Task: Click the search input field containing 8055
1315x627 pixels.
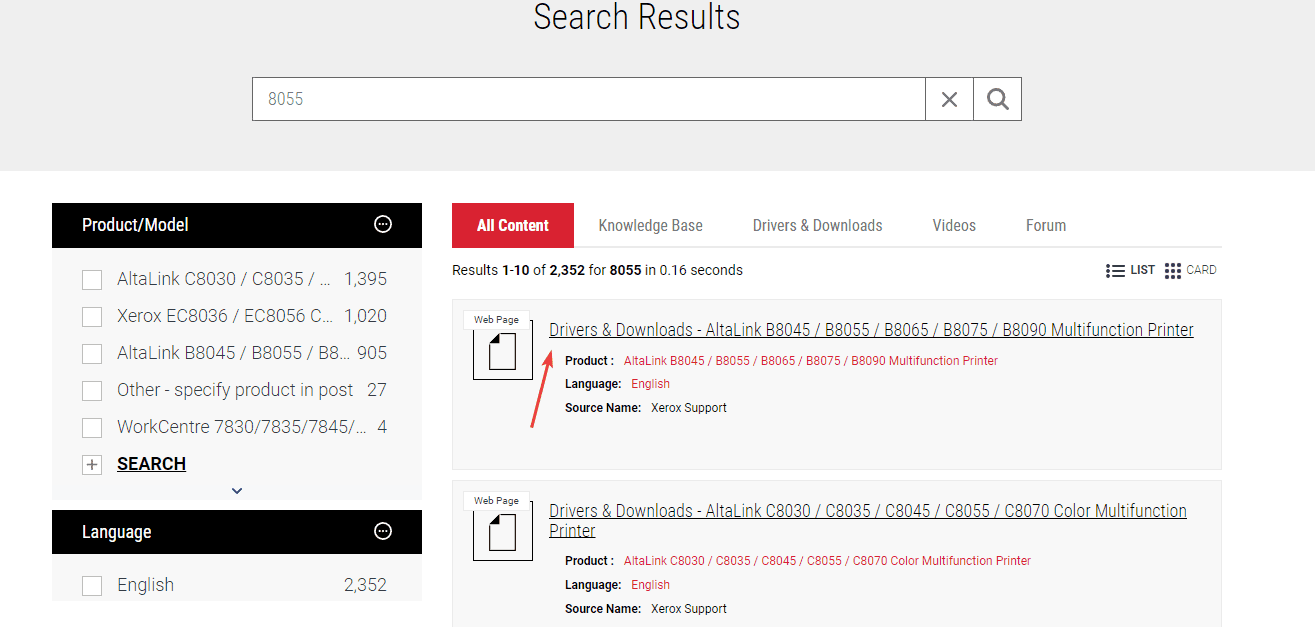Action: 588,99
